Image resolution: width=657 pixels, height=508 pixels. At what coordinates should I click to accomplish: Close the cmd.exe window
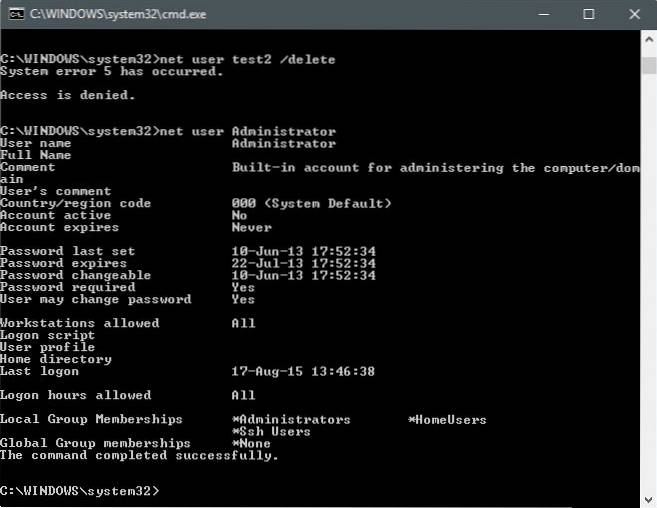(x=634, y=14)
